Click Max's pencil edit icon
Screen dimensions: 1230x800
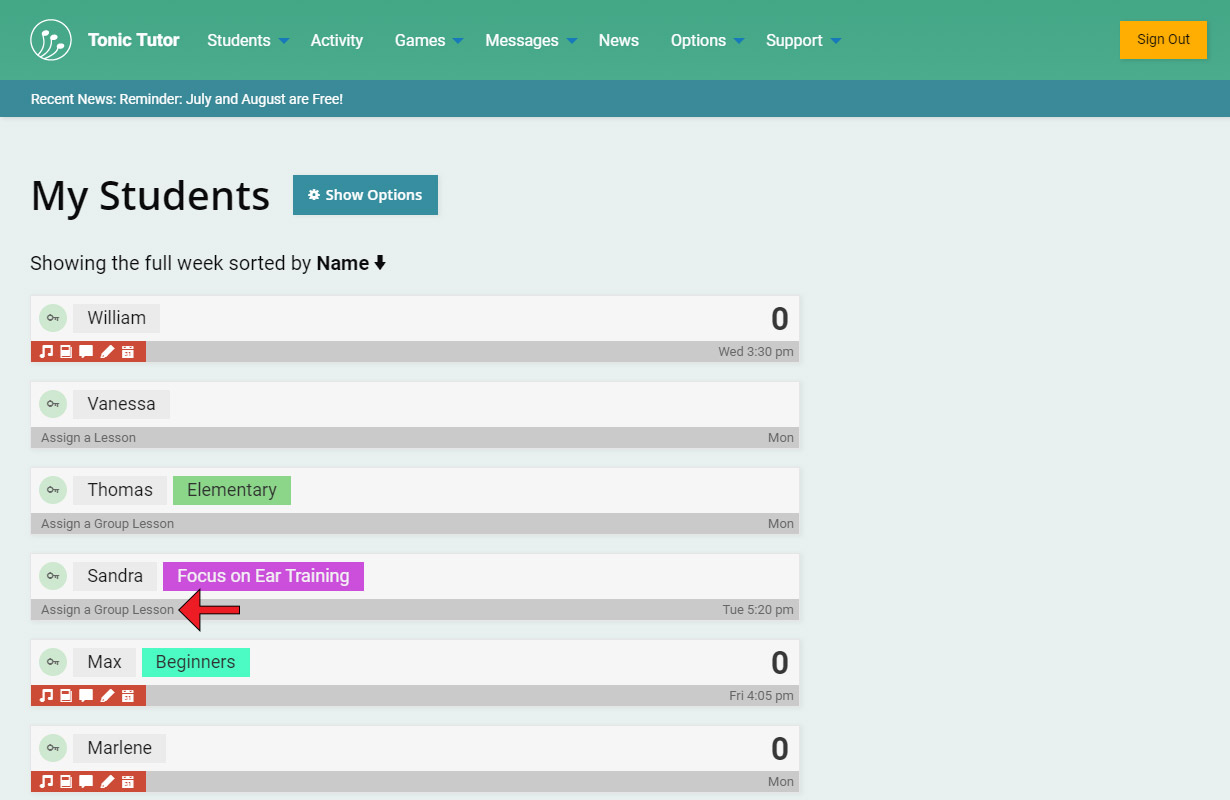[x=107, y=696]
